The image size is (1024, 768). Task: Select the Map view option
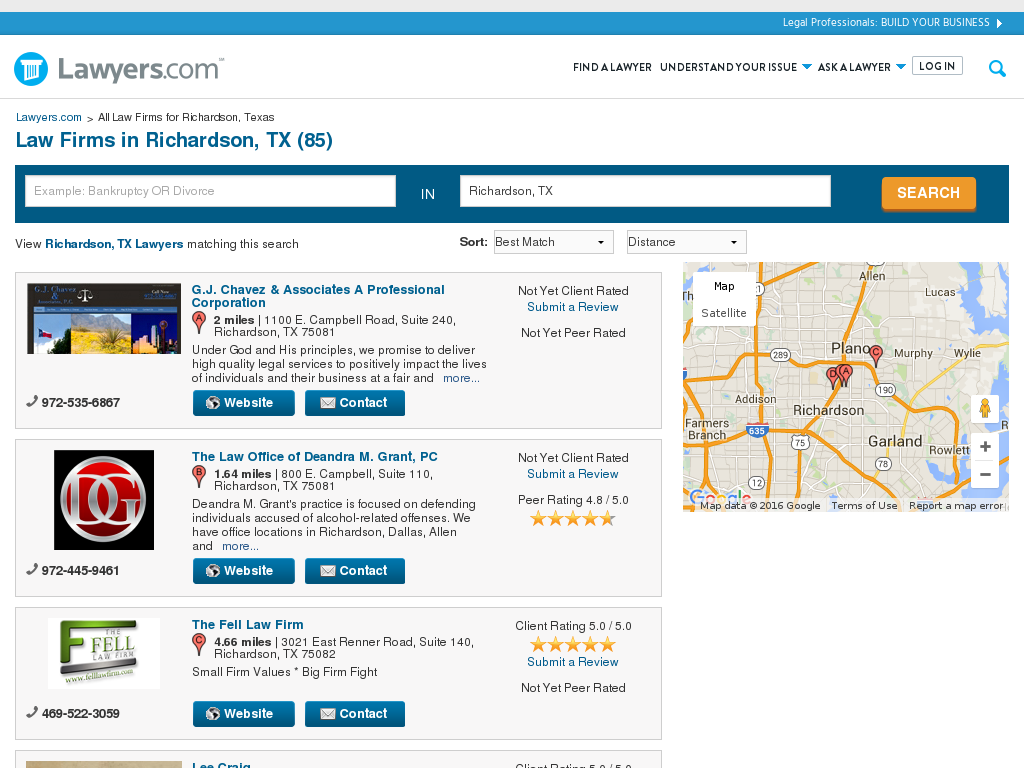(724, 286)
